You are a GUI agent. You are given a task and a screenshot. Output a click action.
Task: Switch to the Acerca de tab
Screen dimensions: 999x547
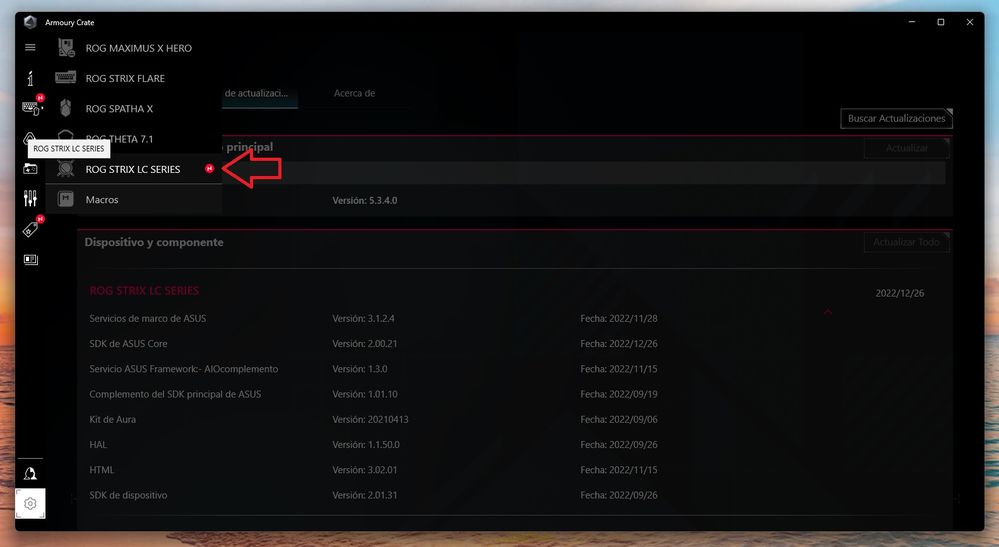coord(354,93)
